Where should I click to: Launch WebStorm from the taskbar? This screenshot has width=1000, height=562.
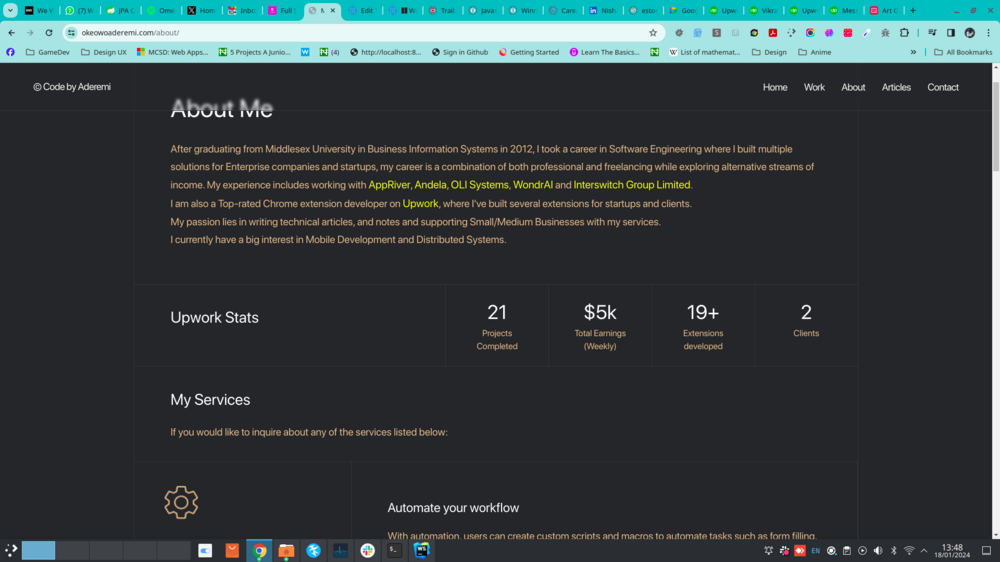click(x=422, y=550)
